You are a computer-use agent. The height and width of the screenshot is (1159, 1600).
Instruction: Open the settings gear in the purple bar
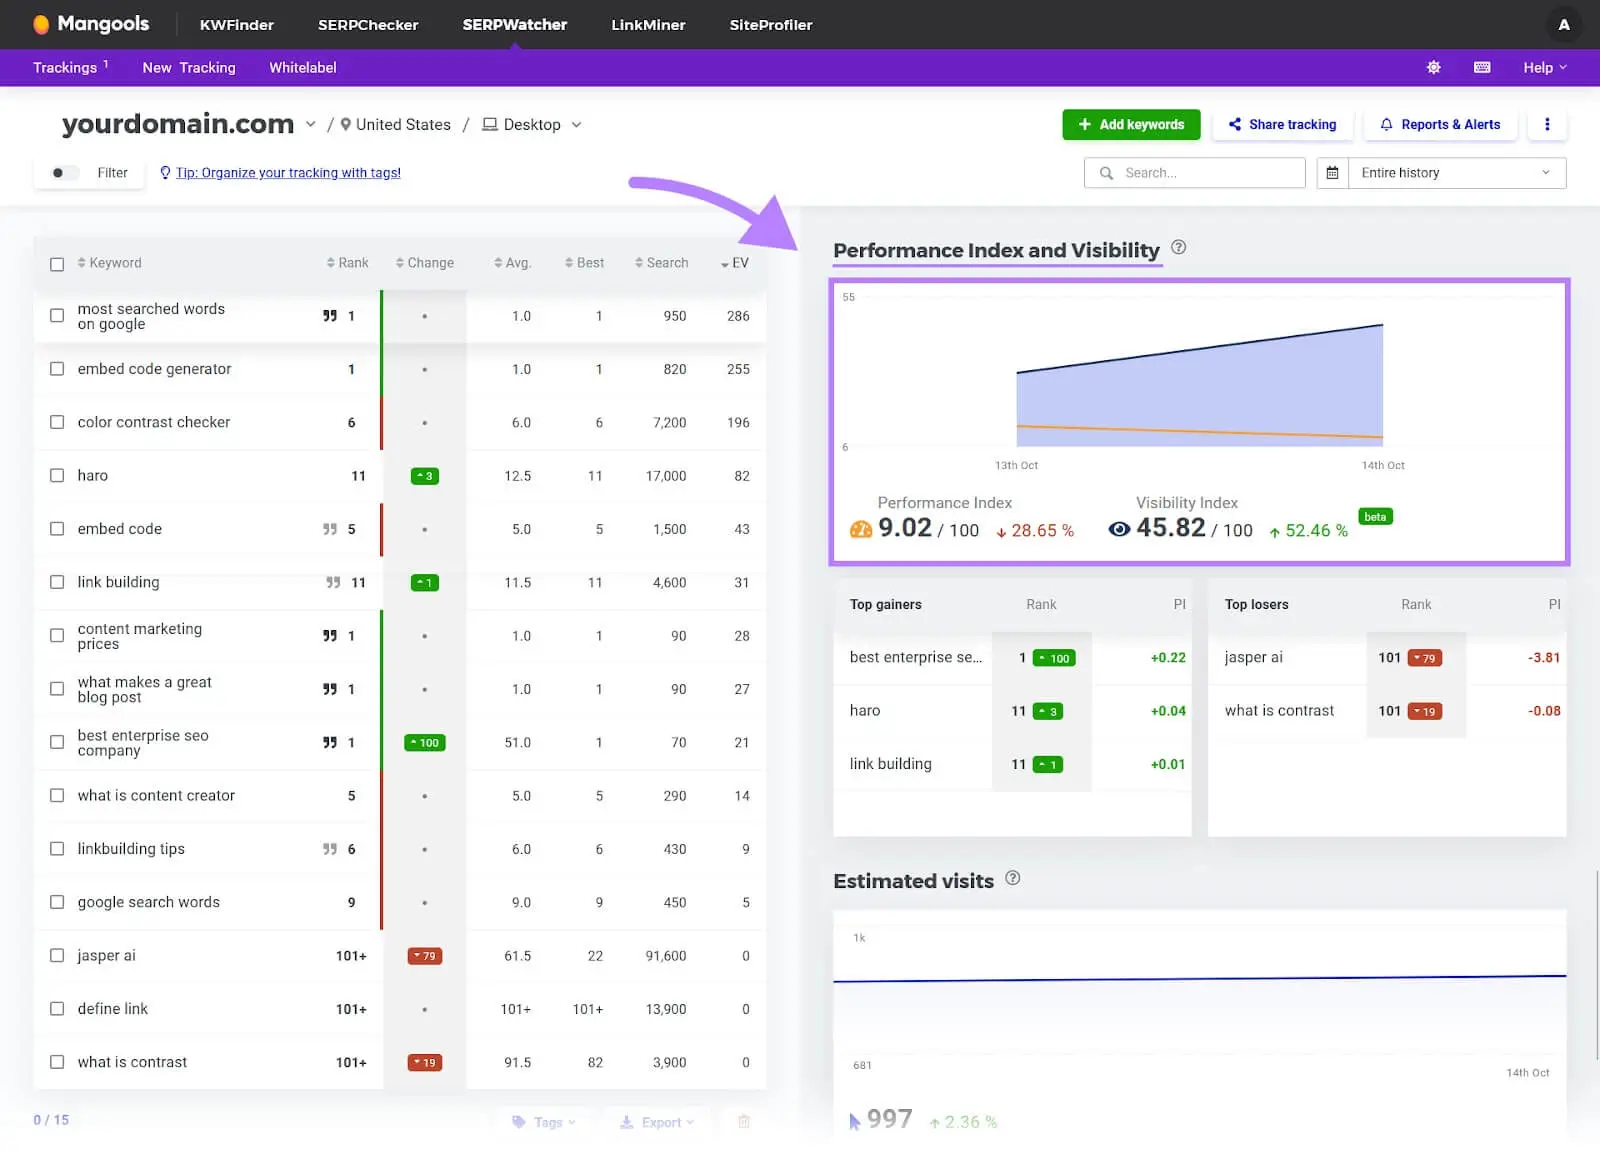click(x=1433, y=67)
